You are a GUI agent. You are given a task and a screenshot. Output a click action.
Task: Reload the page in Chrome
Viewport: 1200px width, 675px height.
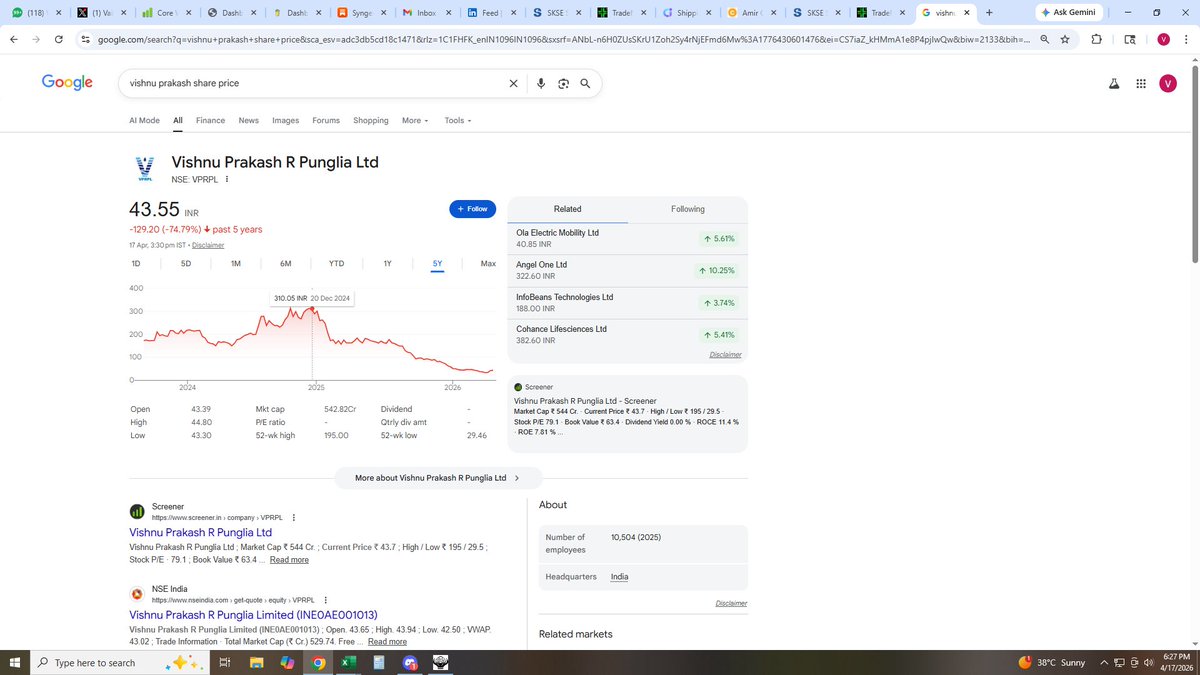pos(59,39)
